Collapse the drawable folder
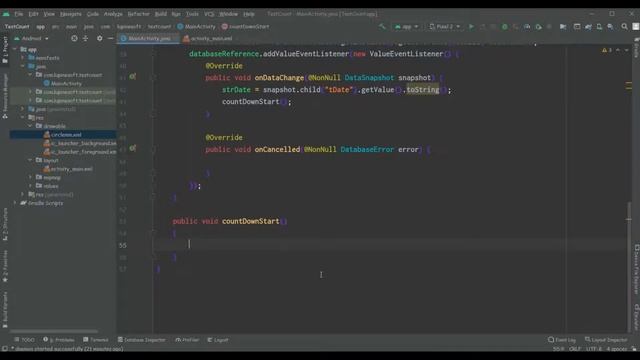 tap(31, 126)
